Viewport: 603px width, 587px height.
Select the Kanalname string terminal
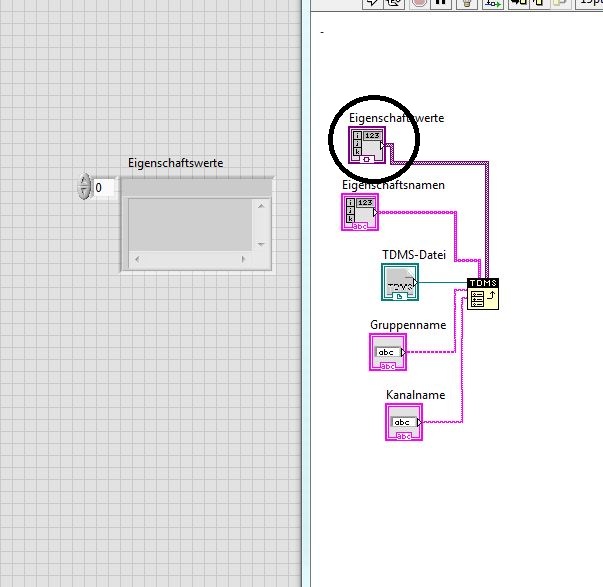(x=404, y=422)
